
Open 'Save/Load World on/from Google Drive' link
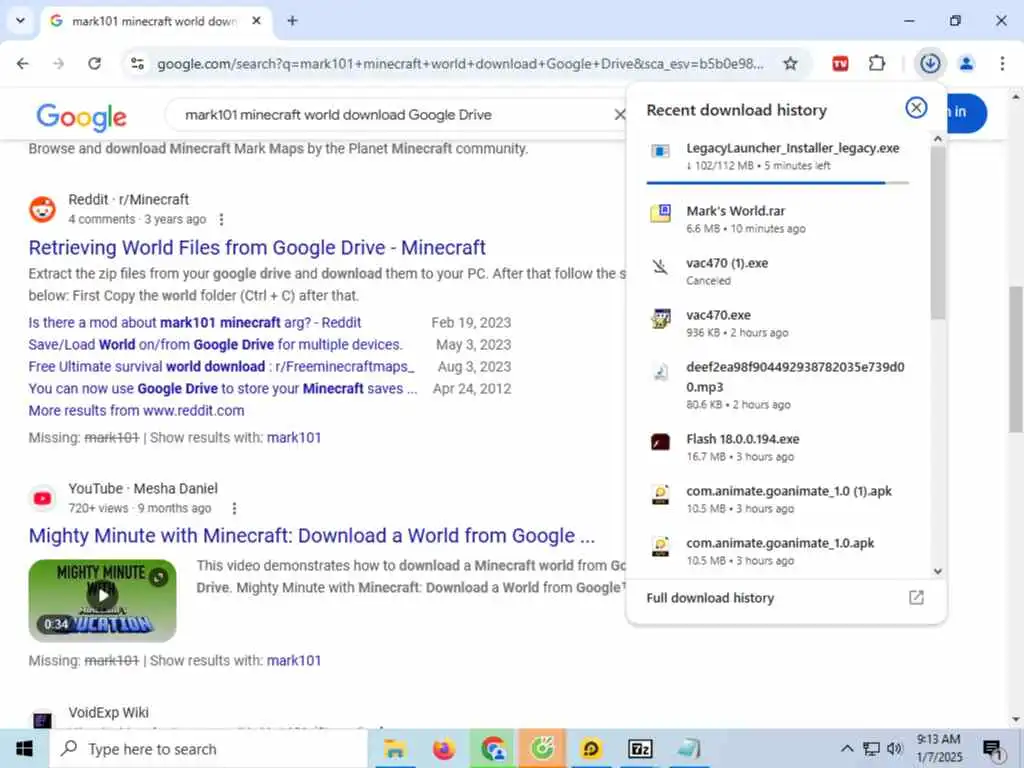point(216,344)
